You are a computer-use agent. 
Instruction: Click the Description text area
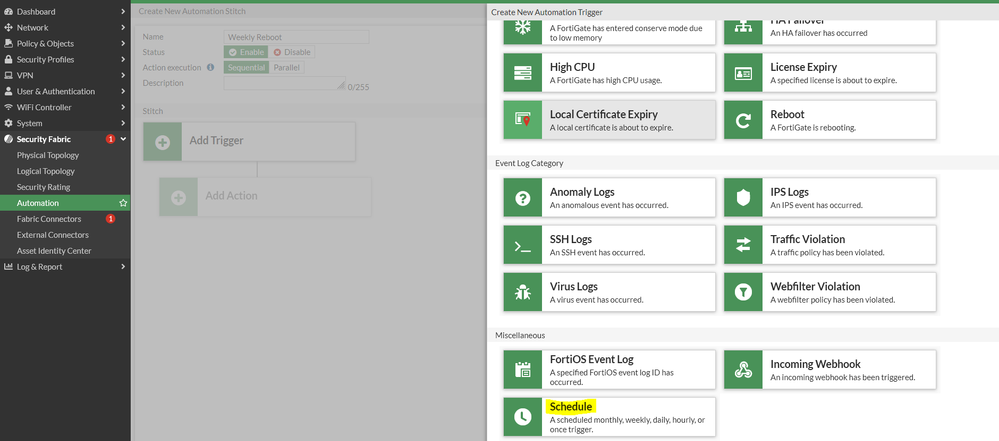[284, 83]
